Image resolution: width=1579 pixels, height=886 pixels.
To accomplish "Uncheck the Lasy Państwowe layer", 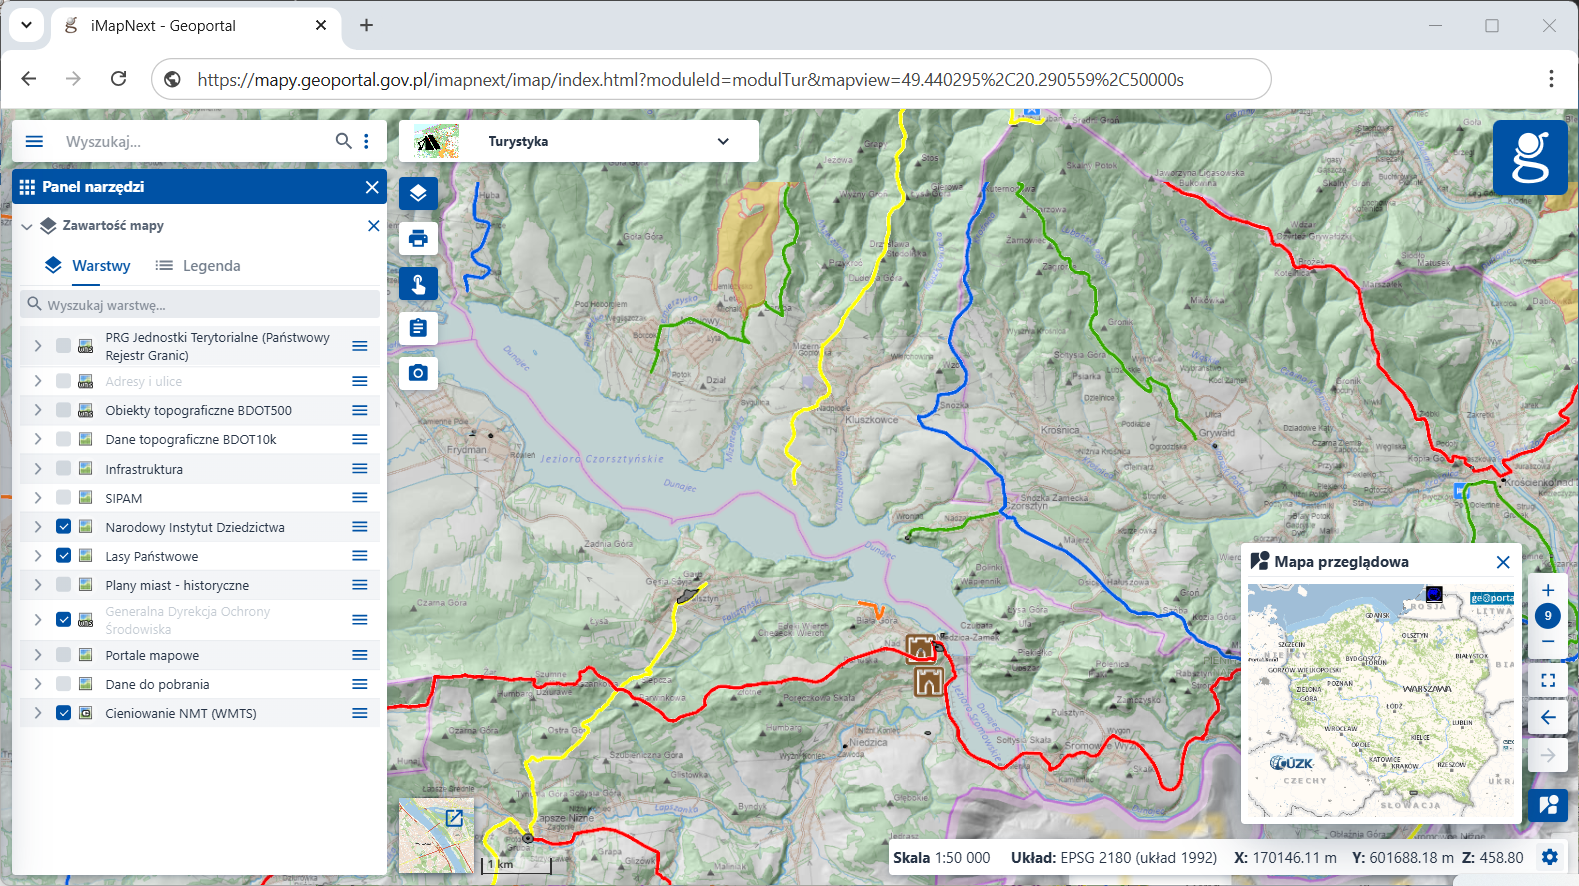I will (63, 556).
